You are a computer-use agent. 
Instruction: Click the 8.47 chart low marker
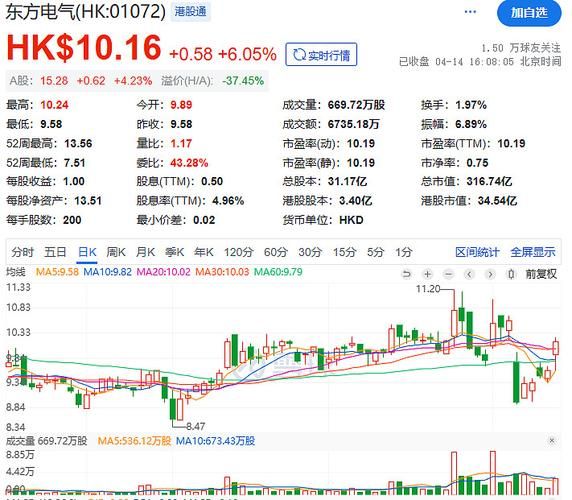[x=196, y=426]
